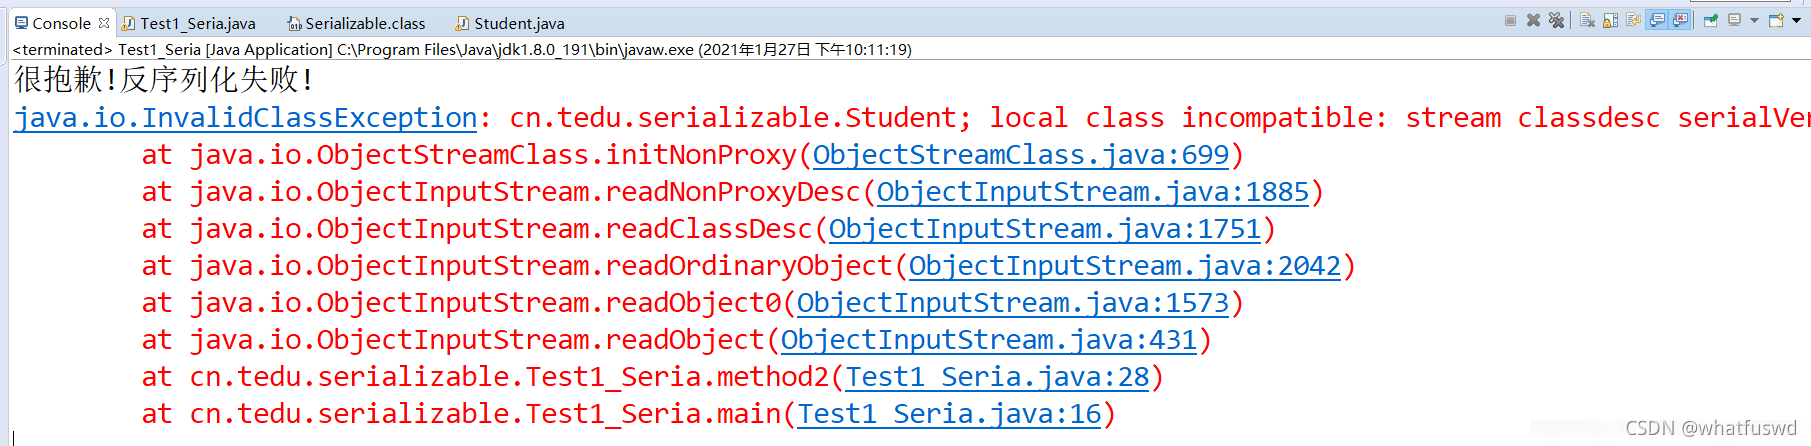This screenshot has height=446, width=1811.
Task: Click the text 'at java.io.ObjectInputStream.readOrdinaryObject'
Action: point(517,266)
